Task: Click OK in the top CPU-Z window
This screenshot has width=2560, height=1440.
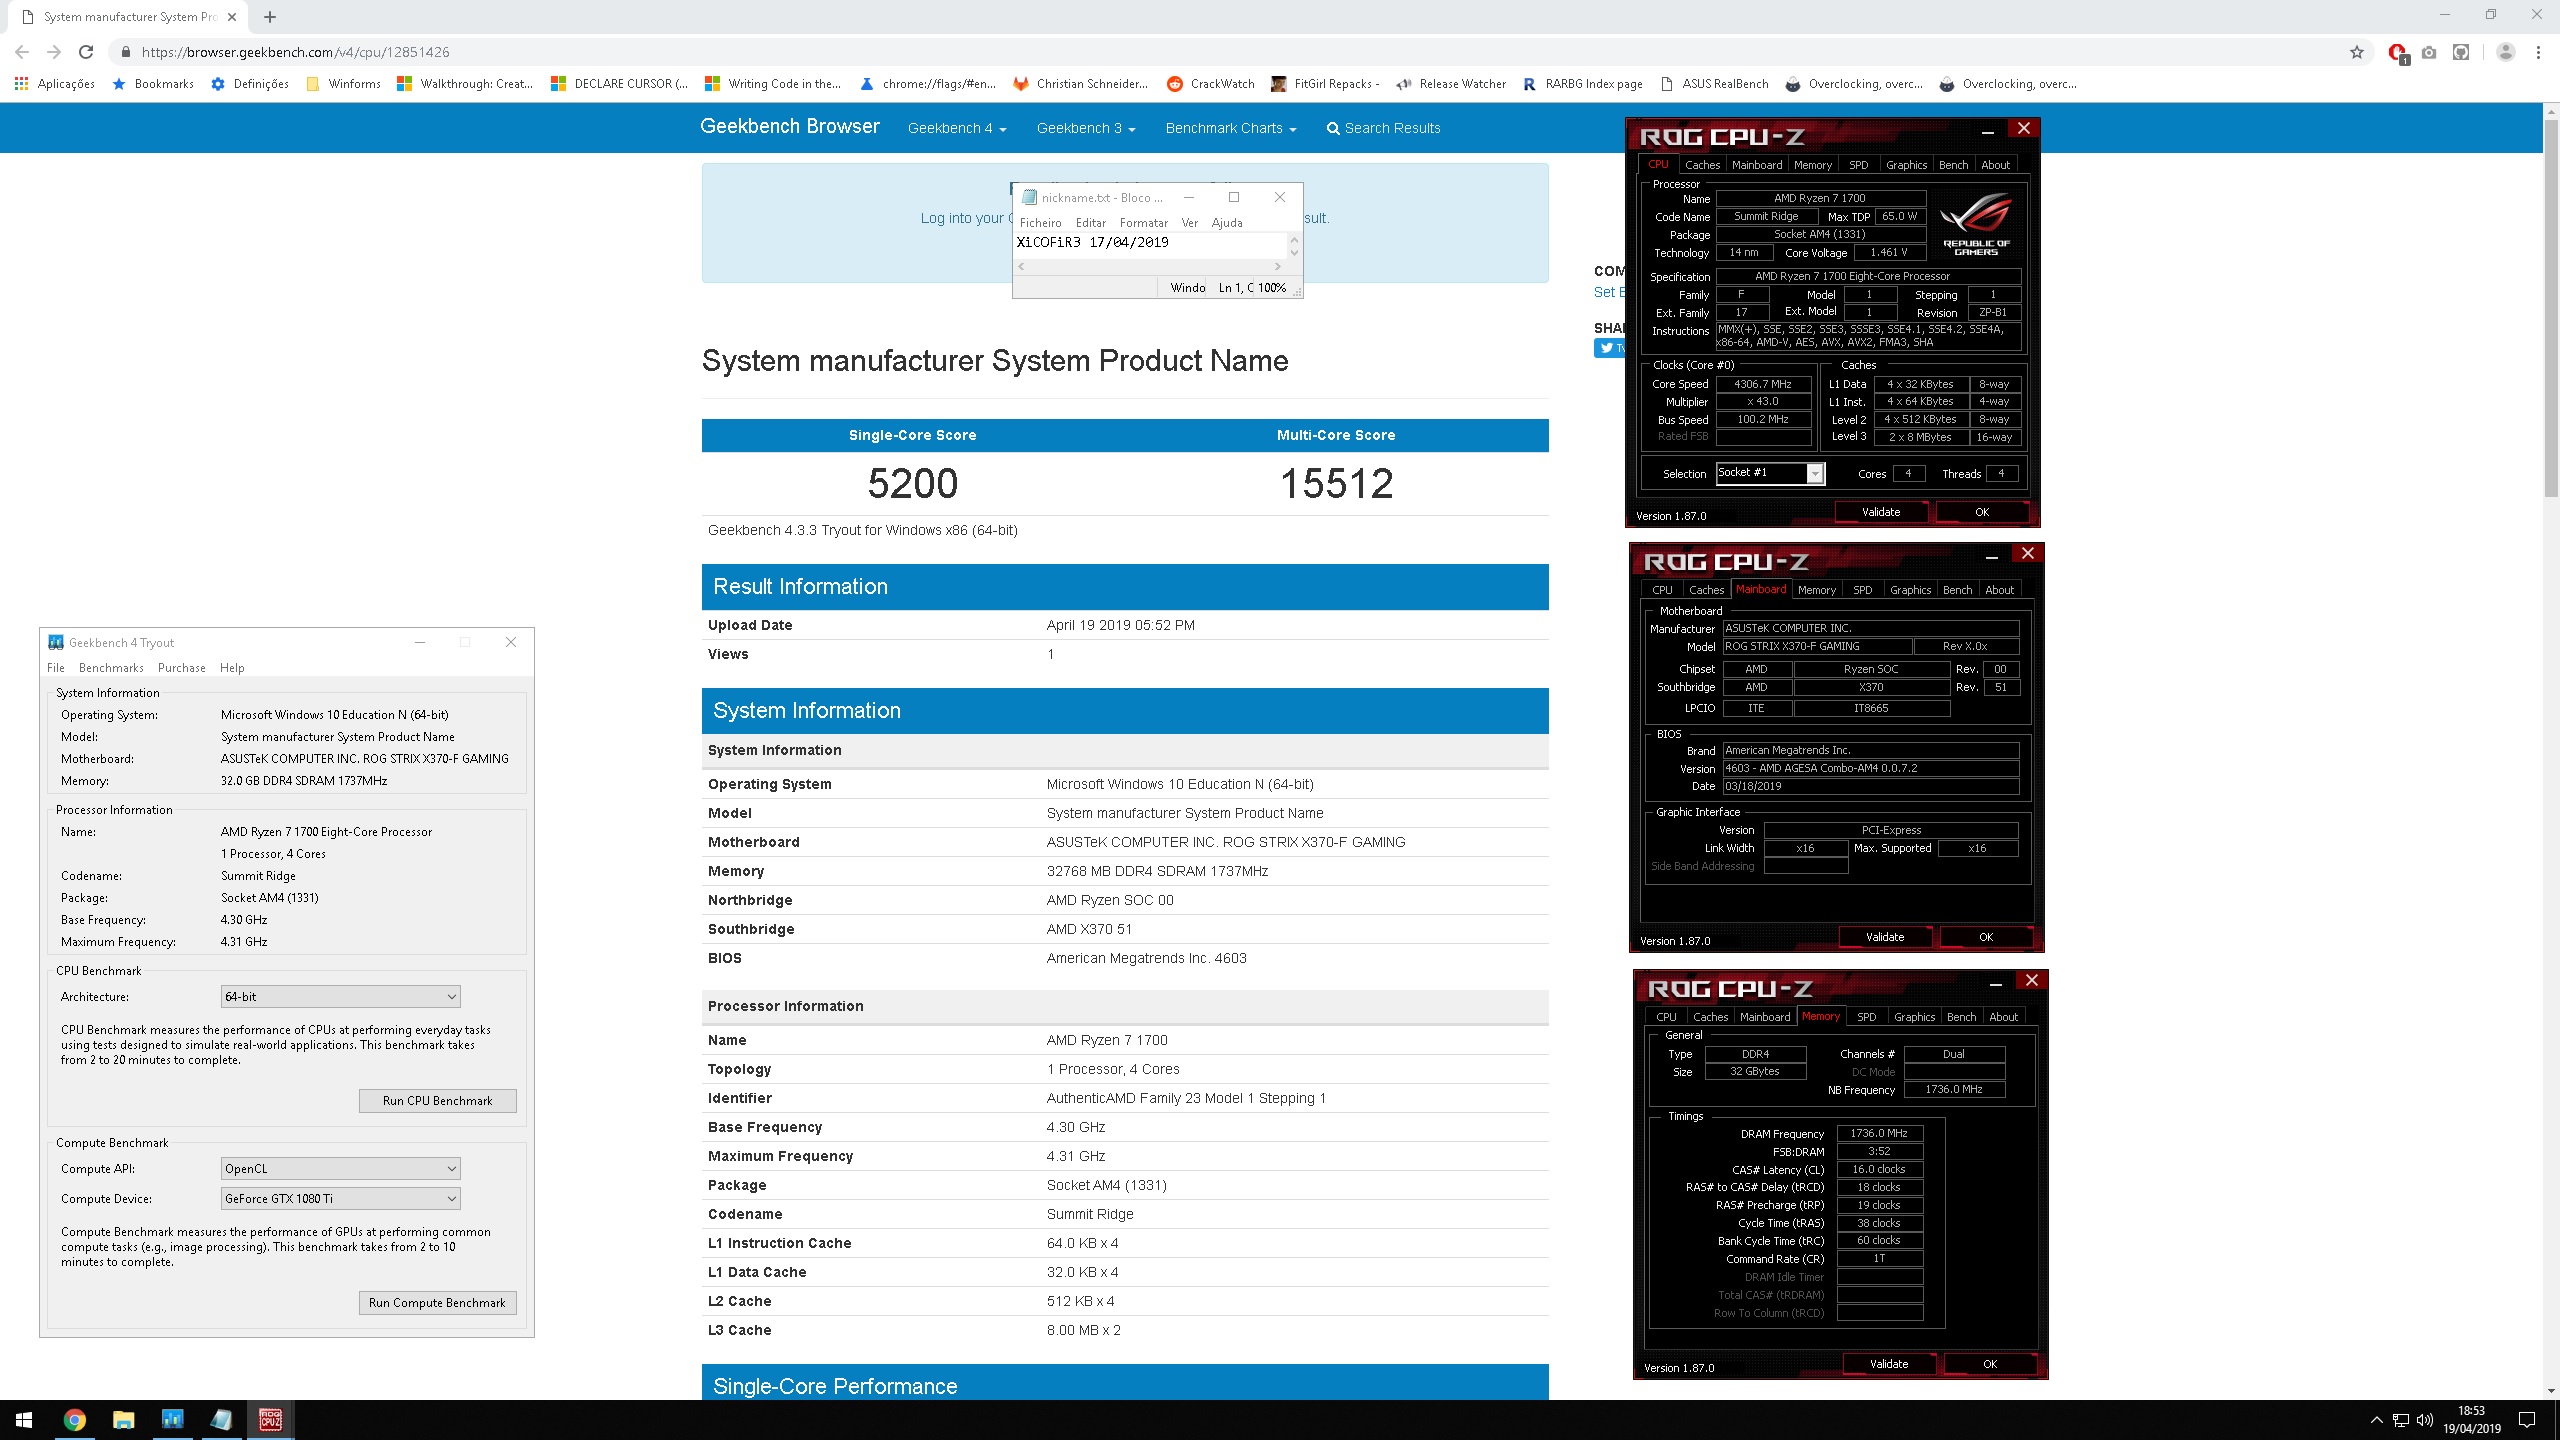Action: [1982, 512]
